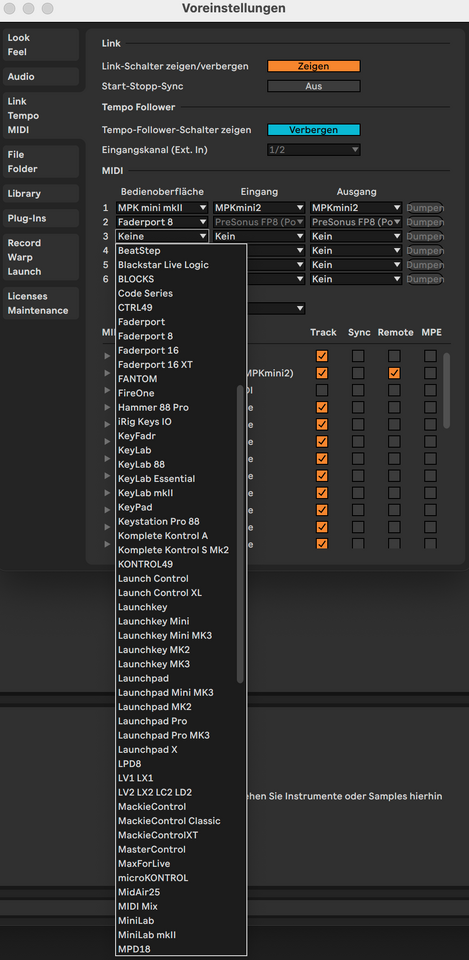Enable Sync checkbox in the MPKmini2 row
Viewport: 469px width, 960px height.
(358, 373)
